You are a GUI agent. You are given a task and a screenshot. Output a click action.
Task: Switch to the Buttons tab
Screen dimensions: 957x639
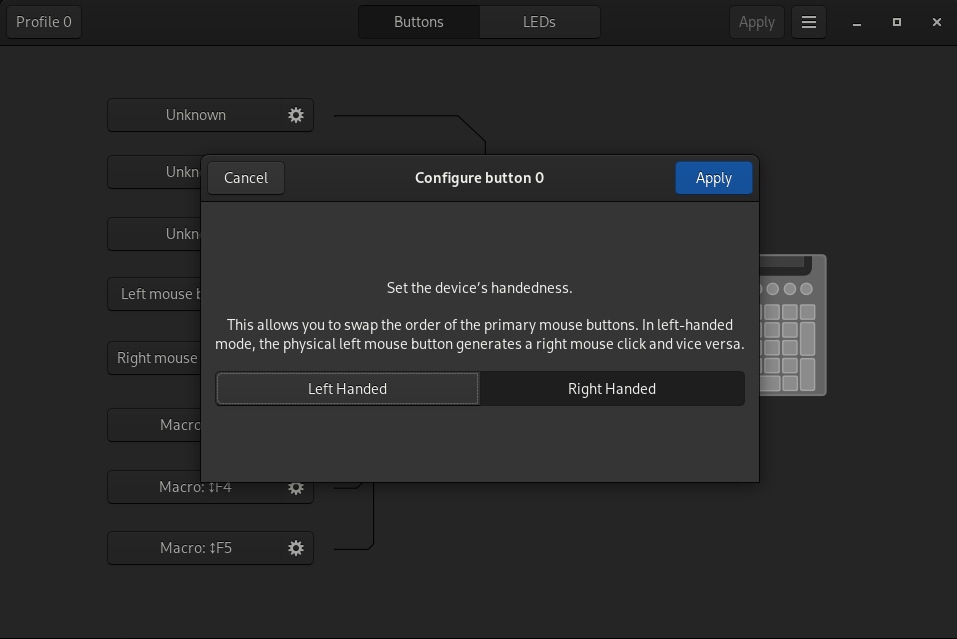(418, 21)
